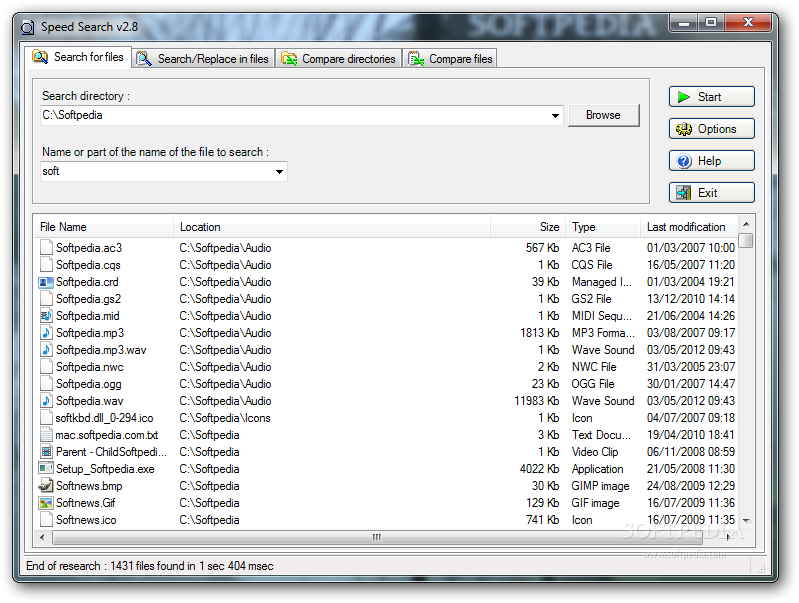The width and height of the screenshot is (799, 603).
Task: Click the vertical scrollbar thumb
Action: pos(746,240)
